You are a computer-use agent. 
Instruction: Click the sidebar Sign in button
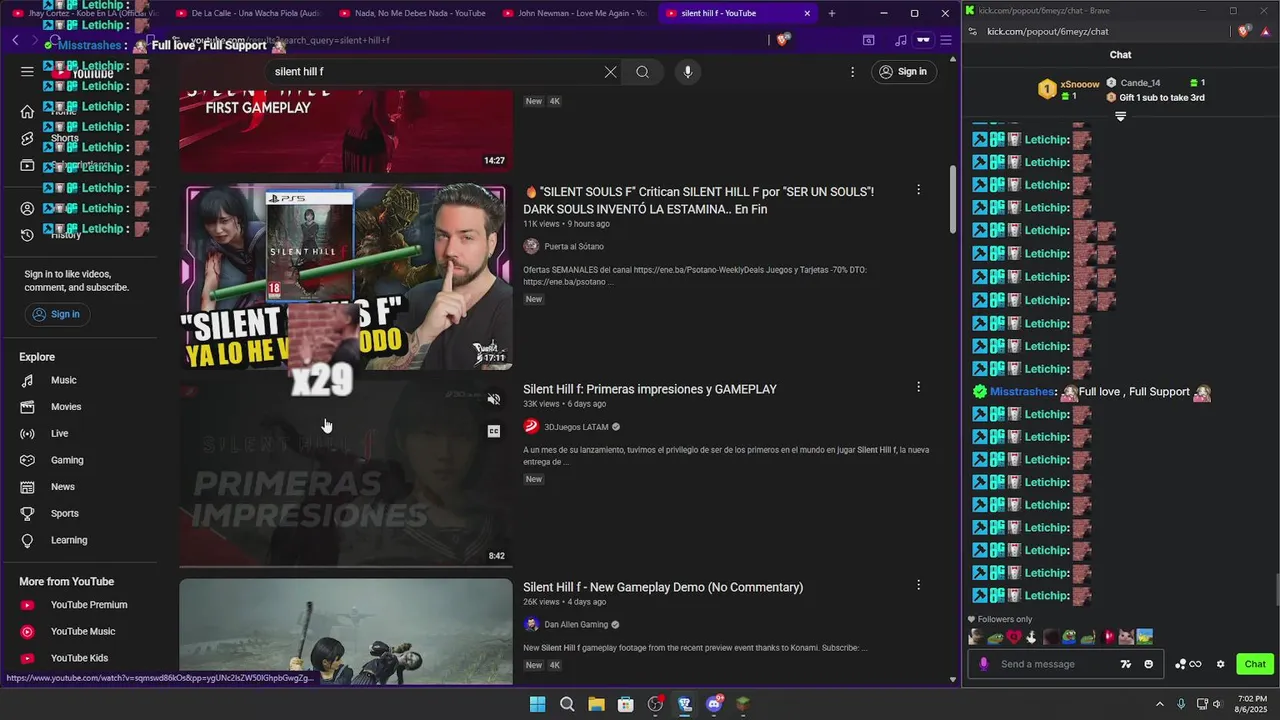coord(57,314)
